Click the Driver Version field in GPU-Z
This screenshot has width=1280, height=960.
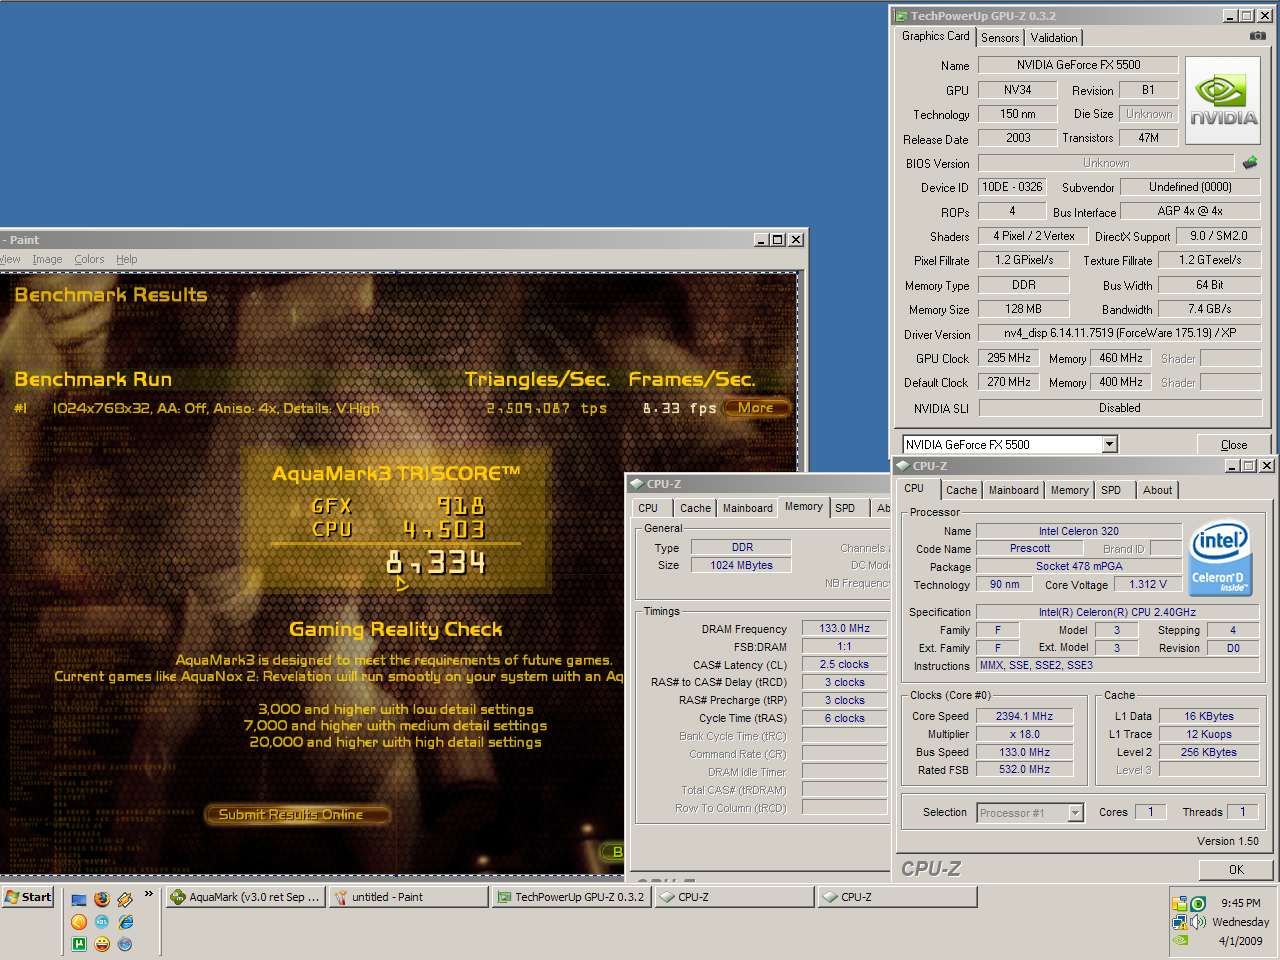1120,333
